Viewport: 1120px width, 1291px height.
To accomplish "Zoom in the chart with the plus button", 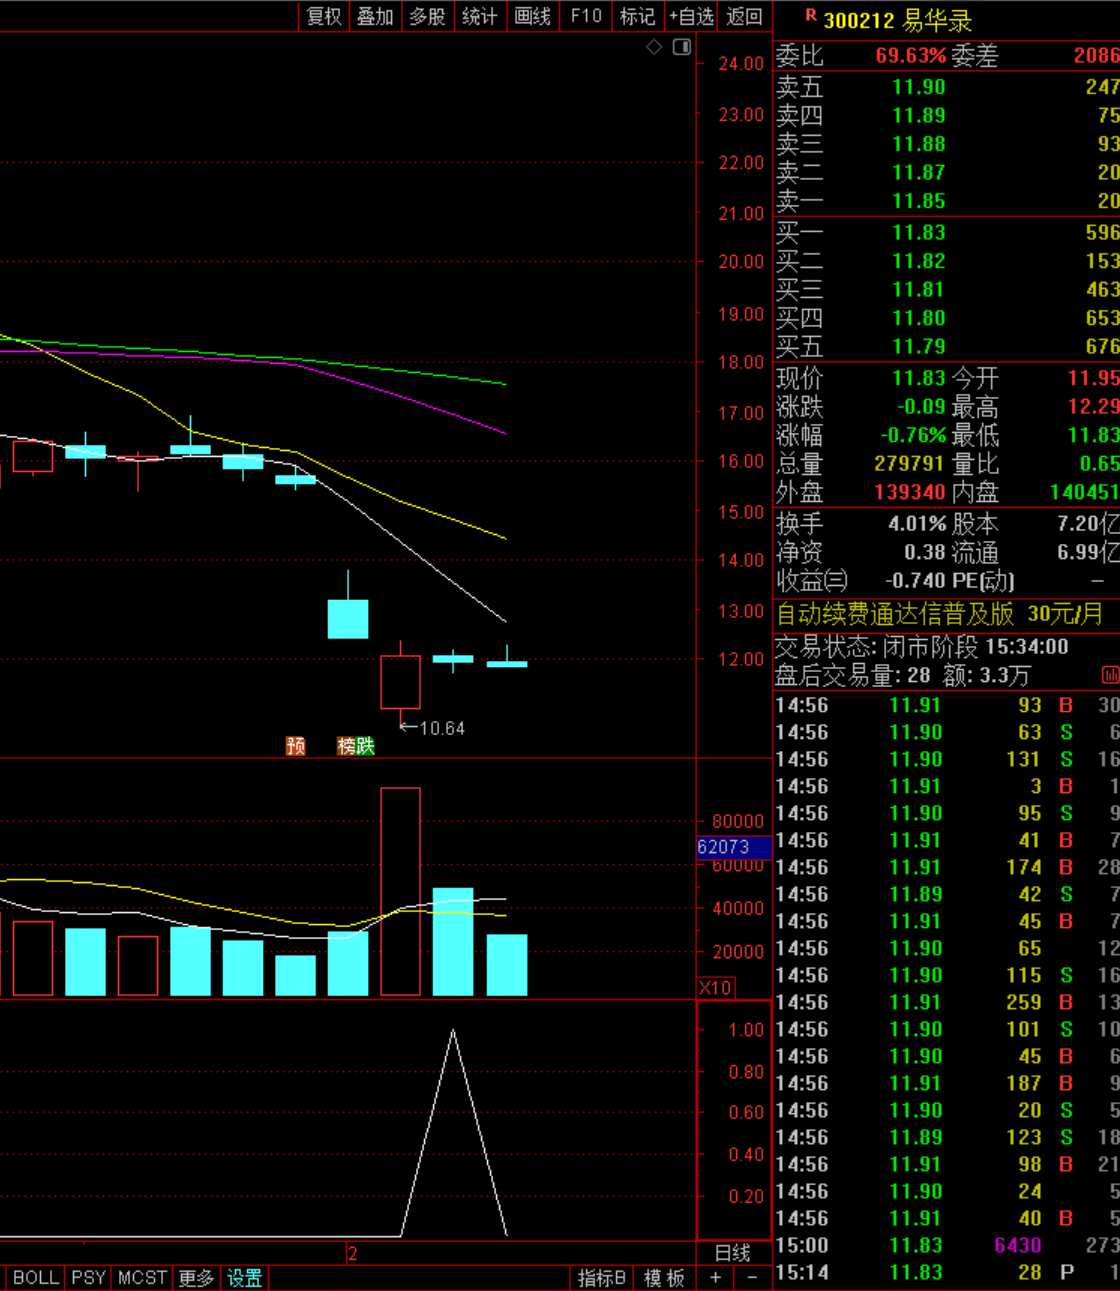I will (x=715, y=1278).
